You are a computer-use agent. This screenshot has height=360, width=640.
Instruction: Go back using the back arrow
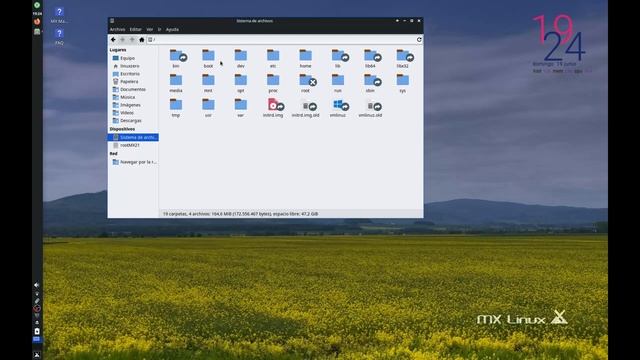(113, 40)
